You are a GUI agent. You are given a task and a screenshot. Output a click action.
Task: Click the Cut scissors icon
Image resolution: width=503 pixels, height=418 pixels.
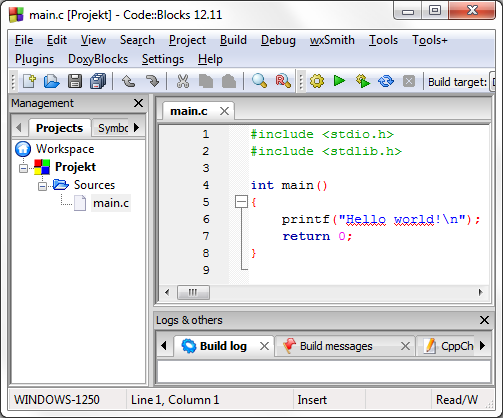183,81
